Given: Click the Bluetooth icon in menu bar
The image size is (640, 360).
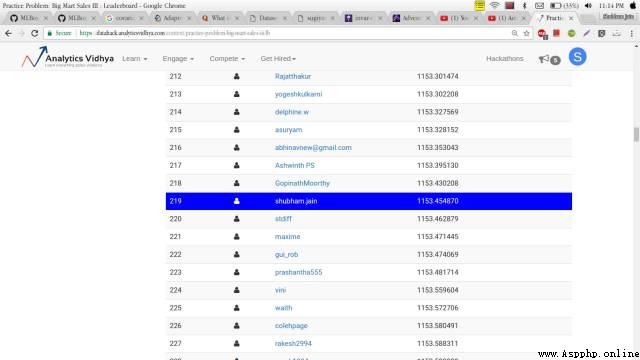Looking at the screenshot, I should click(524, 5).
